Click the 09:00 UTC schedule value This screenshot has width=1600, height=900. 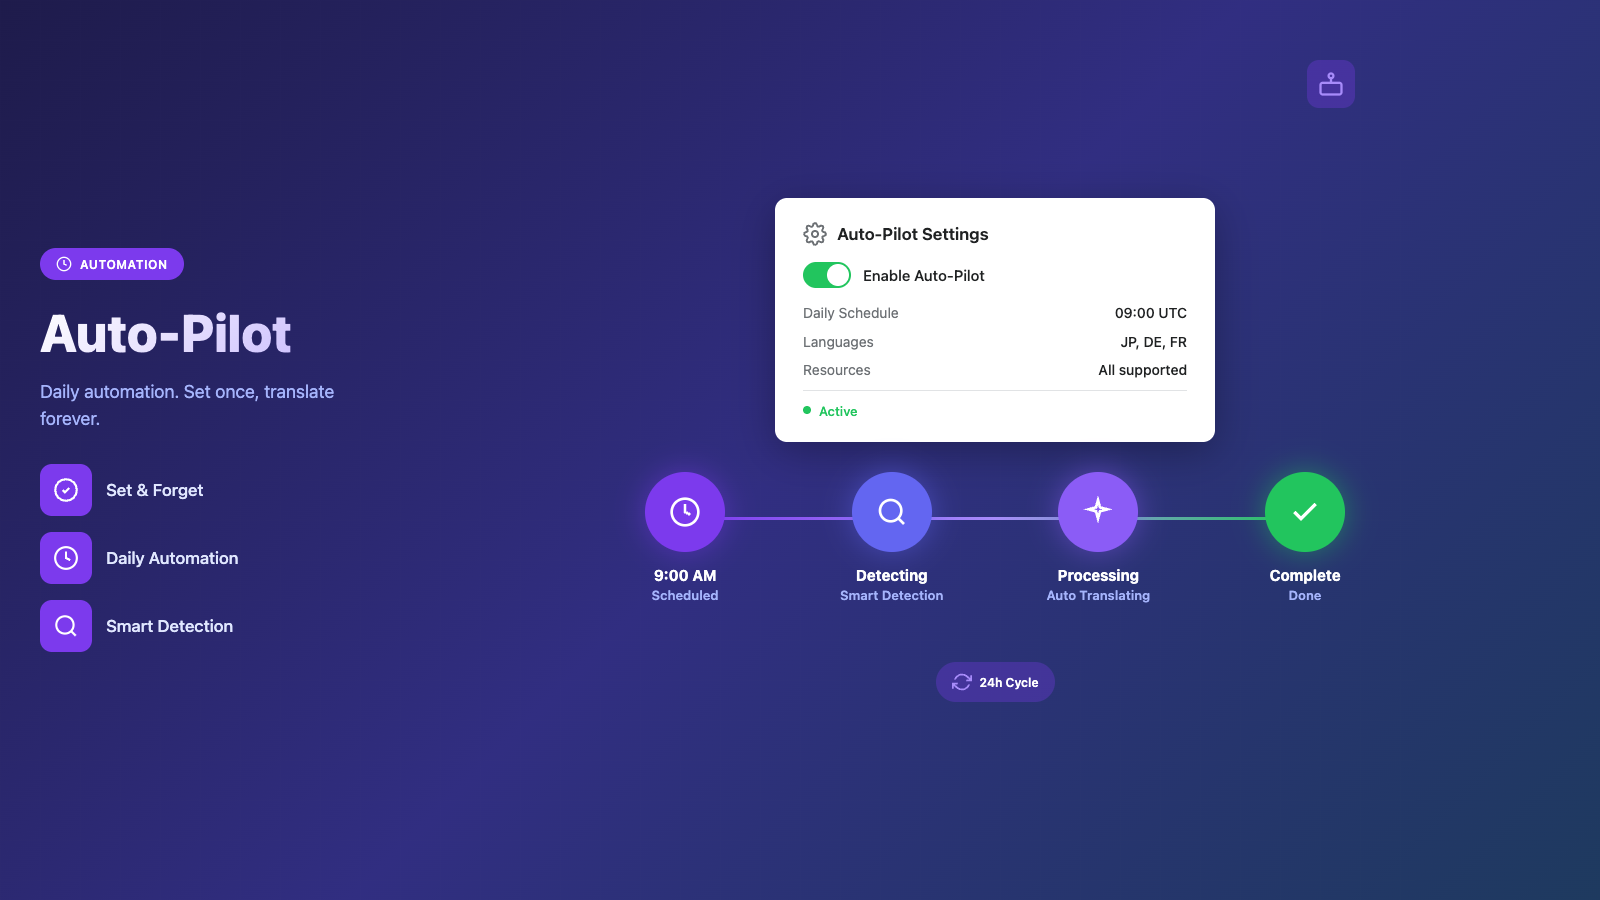pos(1150,313)
